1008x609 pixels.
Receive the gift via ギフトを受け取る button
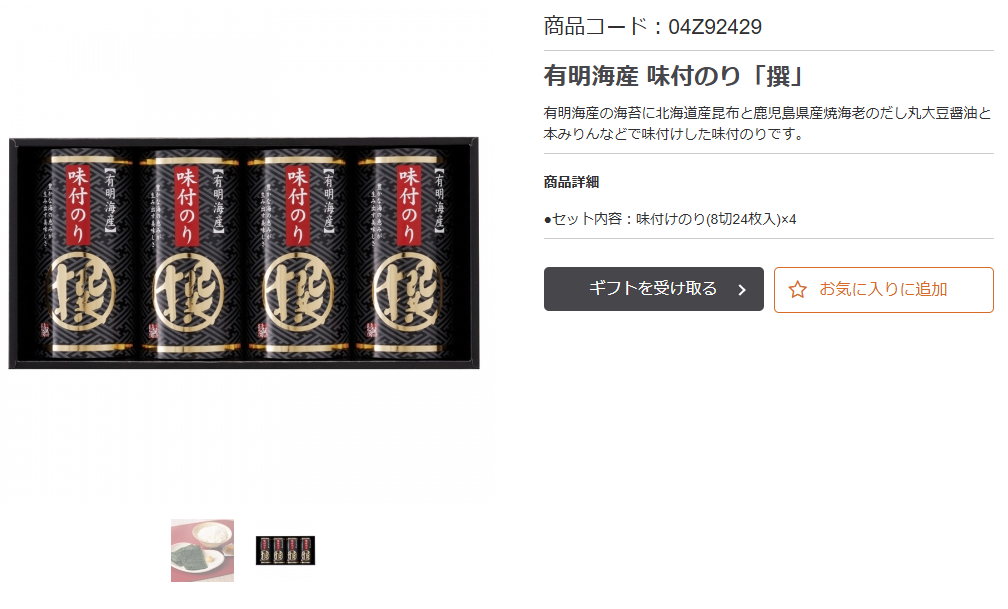tap(654, 289)
